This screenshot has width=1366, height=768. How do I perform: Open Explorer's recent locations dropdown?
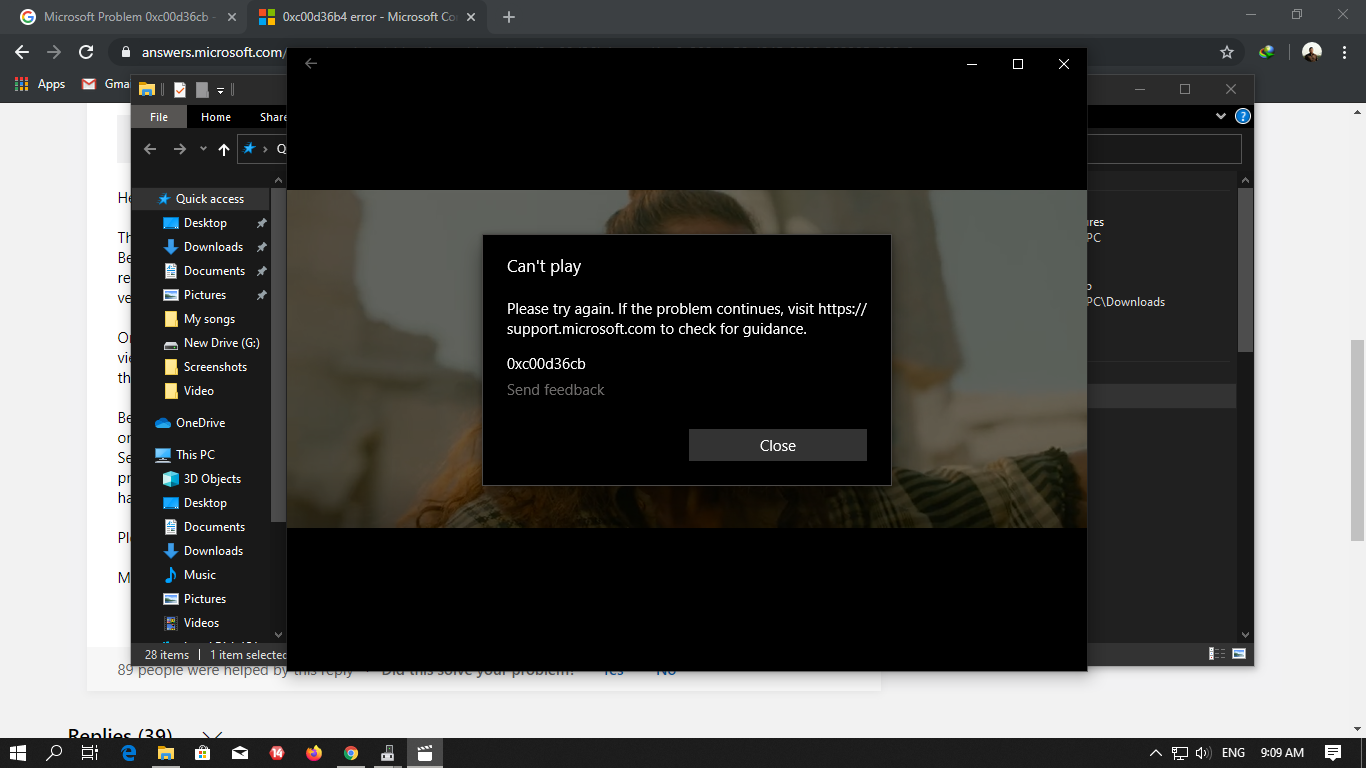(203, 149)
